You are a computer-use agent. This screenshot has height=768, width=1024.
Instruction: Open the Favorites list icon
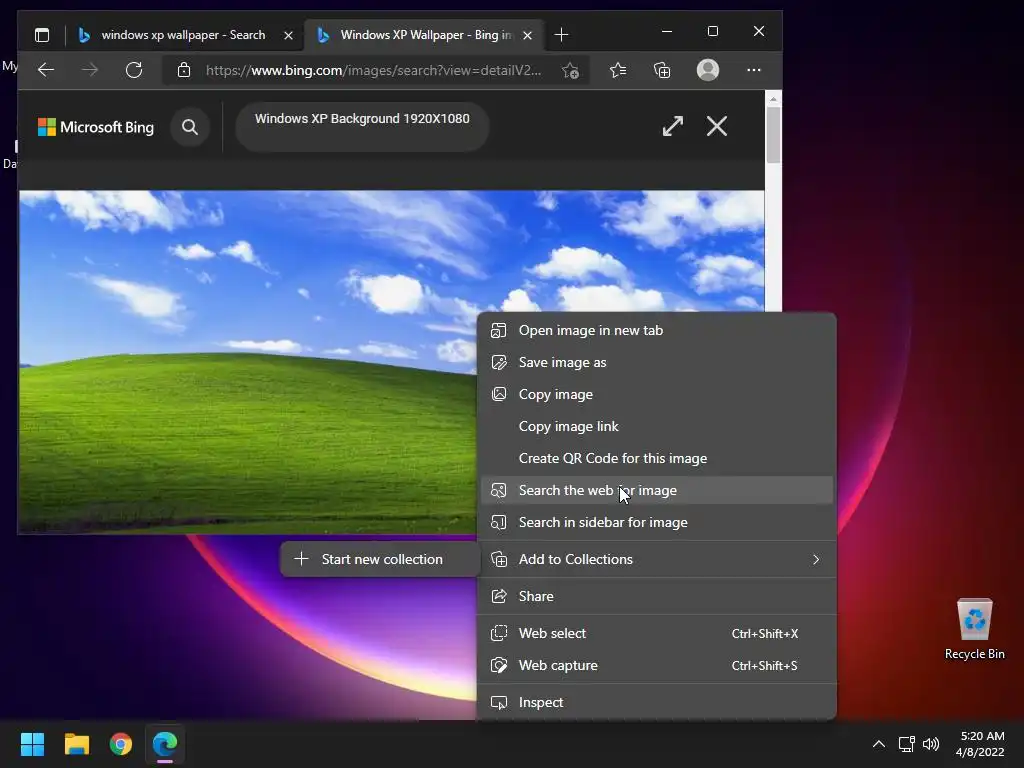pos(618,70)
